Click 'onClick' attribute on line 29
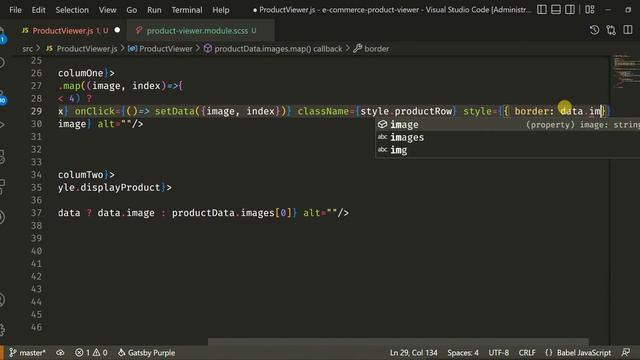Image resolution: width=640 pixels, height=360 pixels. [x=95, y=111]
